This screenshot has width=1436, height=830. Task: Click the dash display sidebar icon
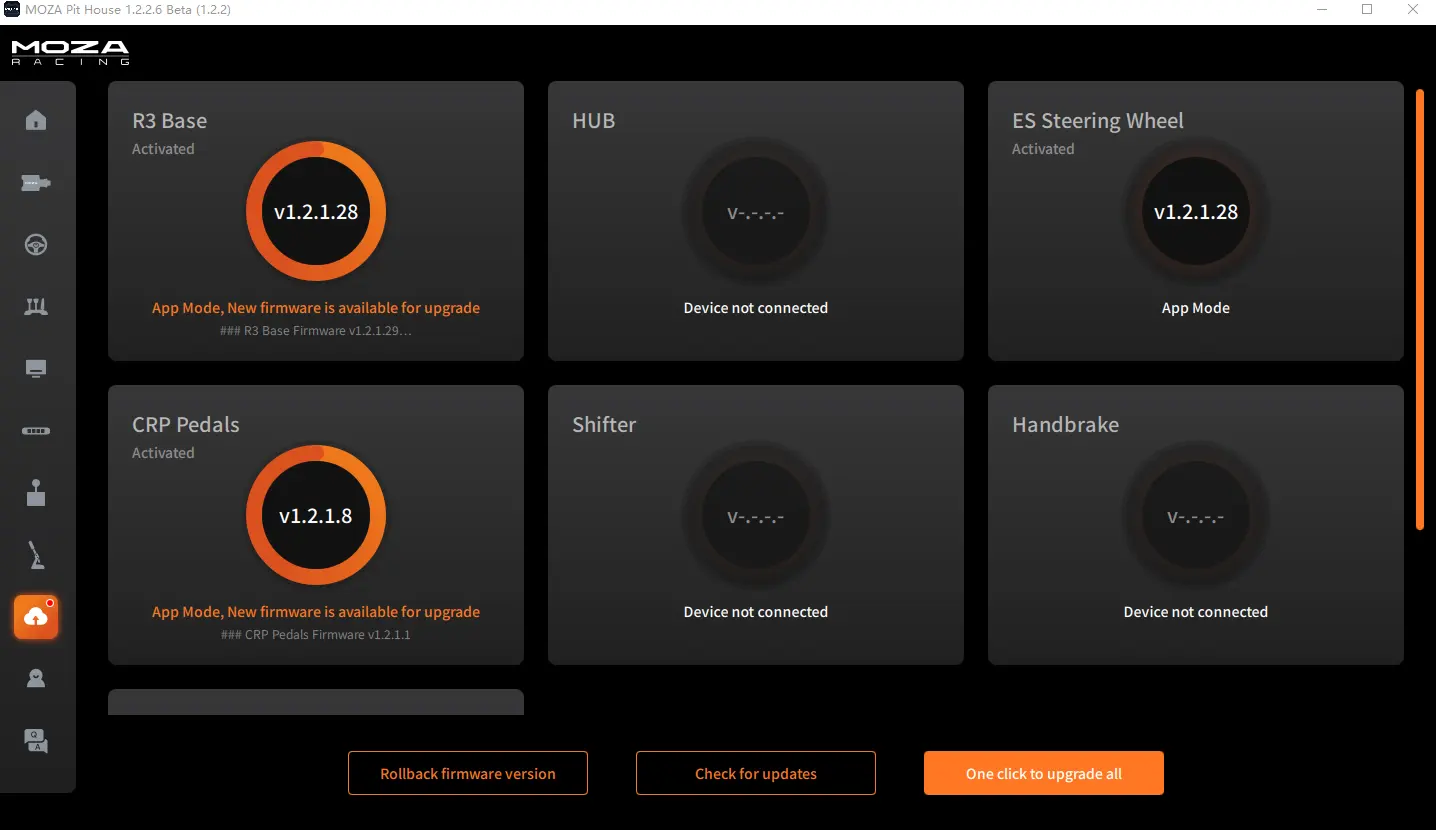[36, 369]
